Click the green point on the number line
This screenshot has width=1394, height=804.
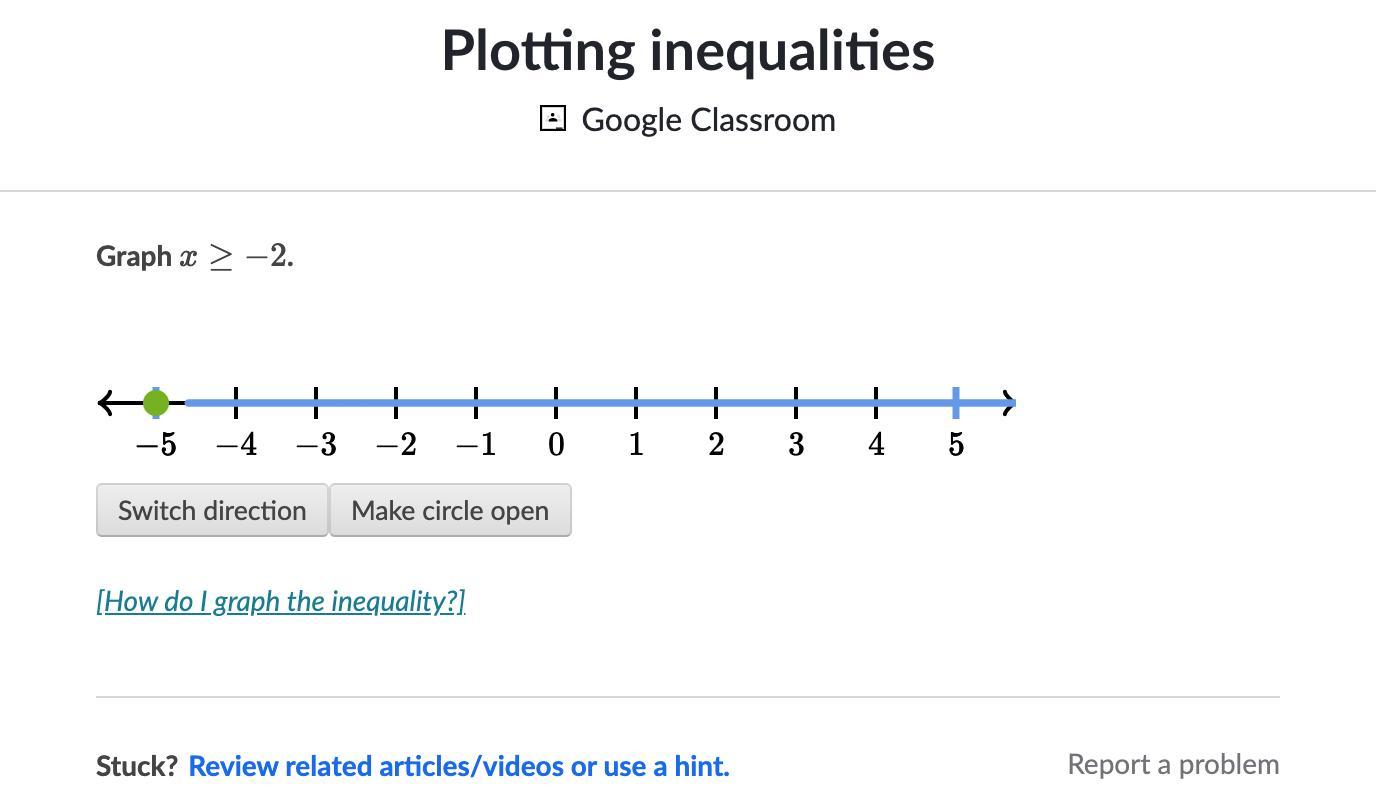[x=156, y=403]
